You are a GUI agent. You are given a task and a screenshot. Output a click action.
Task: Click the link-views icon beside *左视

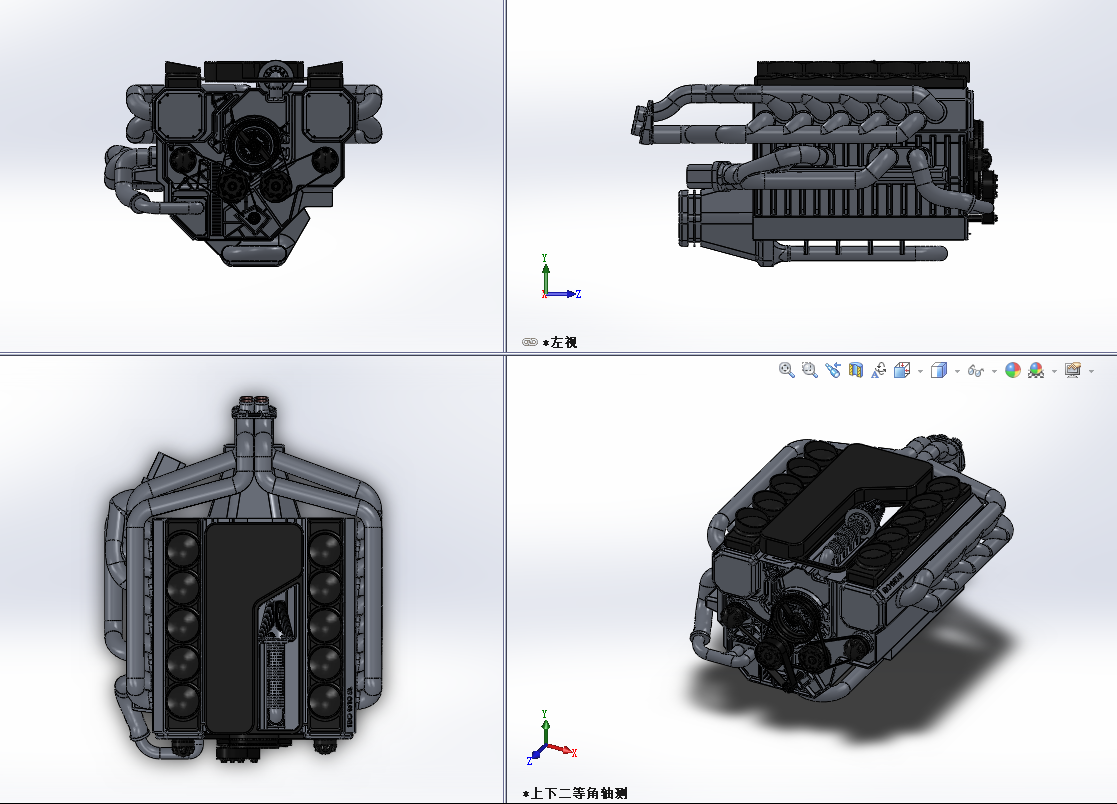click(x=529, y=342)
